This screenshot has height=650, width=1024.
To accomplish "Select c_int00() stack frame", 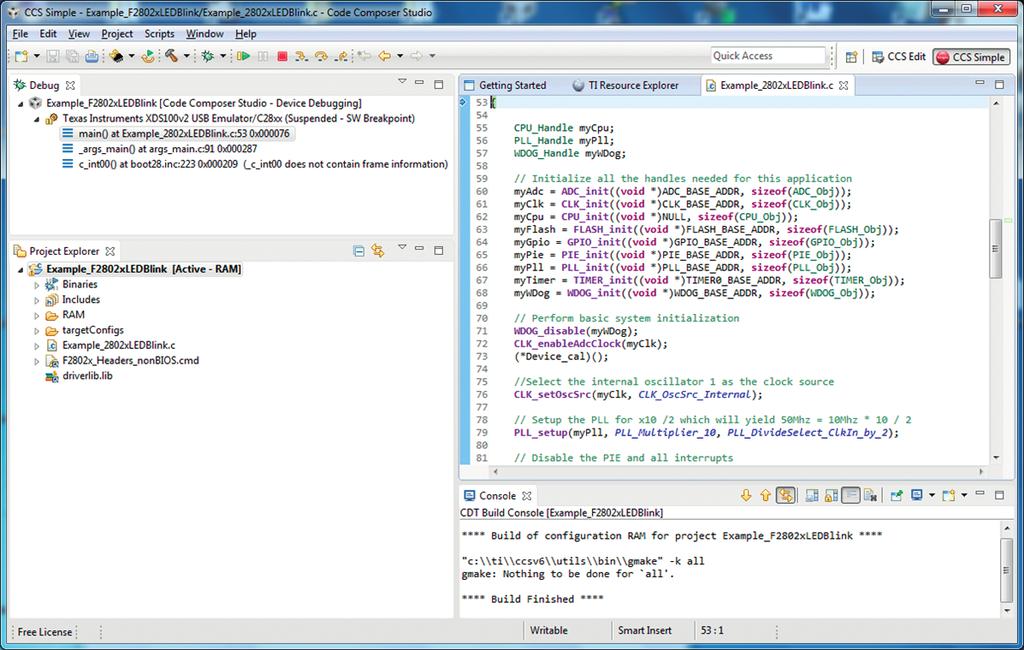I will click(255, 165).
